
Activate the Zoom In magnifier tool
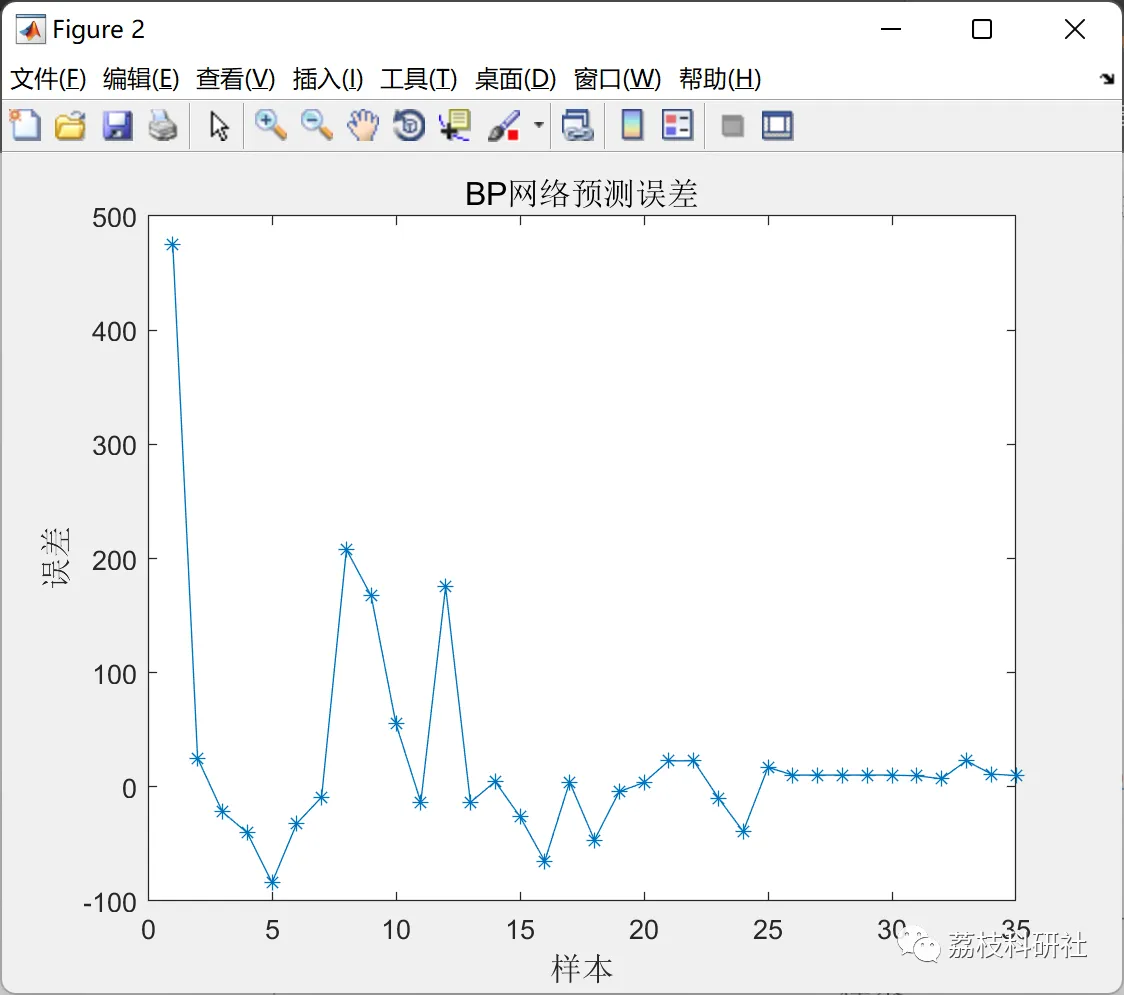click(x=270, y=125)
